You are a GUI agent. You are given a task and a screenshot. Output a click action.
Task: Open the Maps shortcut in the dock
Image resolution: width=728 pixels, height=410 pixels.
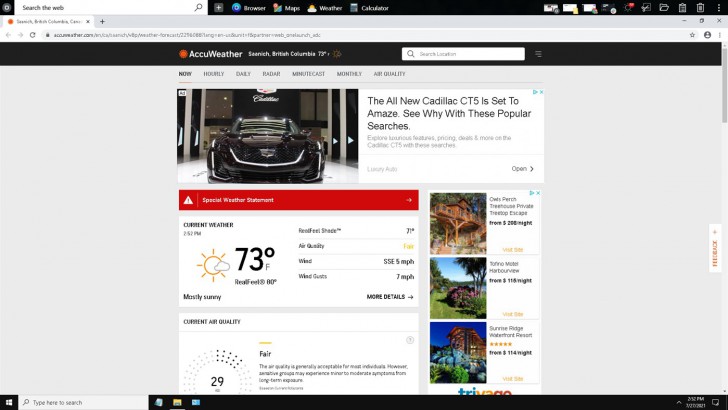pos(286,8)
